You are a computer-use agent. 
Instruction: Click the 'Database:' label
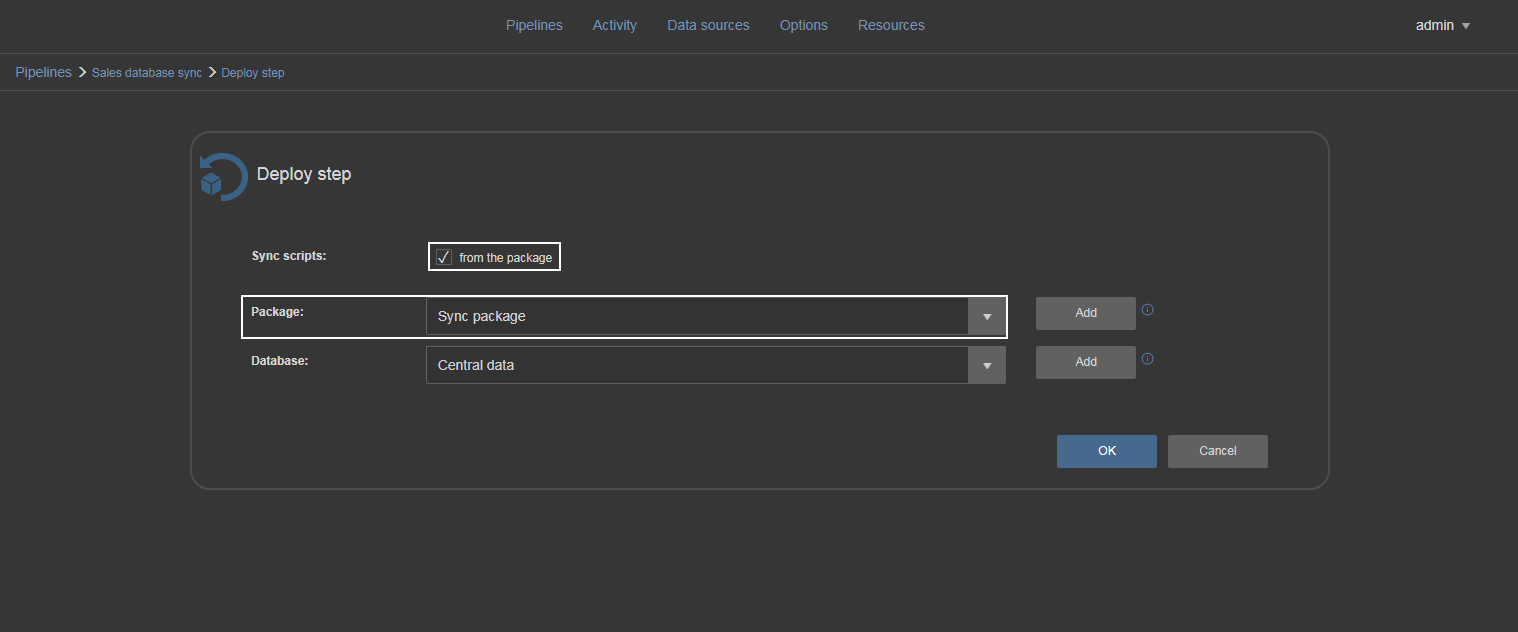click(x=279, y=361)
